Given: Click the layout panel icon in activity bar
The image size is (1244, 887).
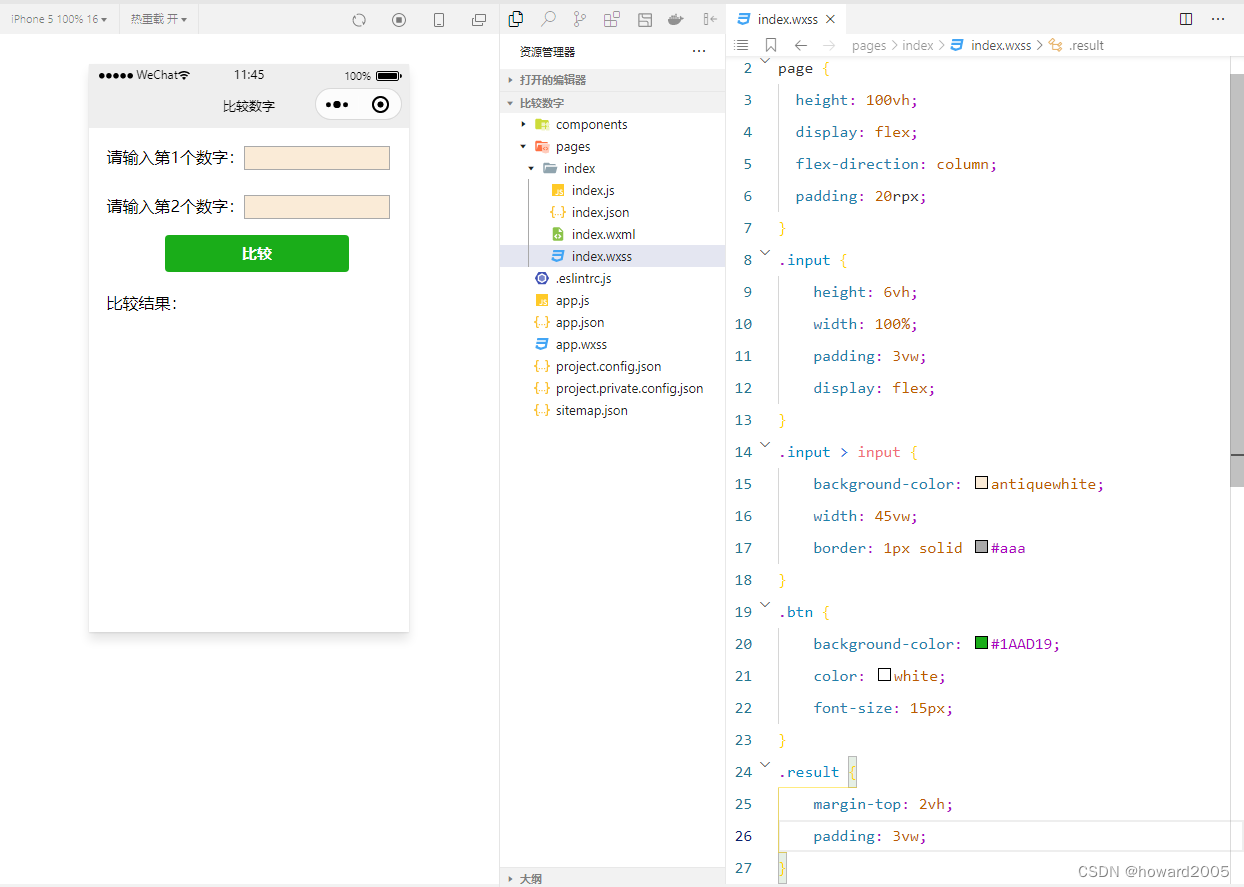Looking at the screenshot, I should click(x=645, y=19).
